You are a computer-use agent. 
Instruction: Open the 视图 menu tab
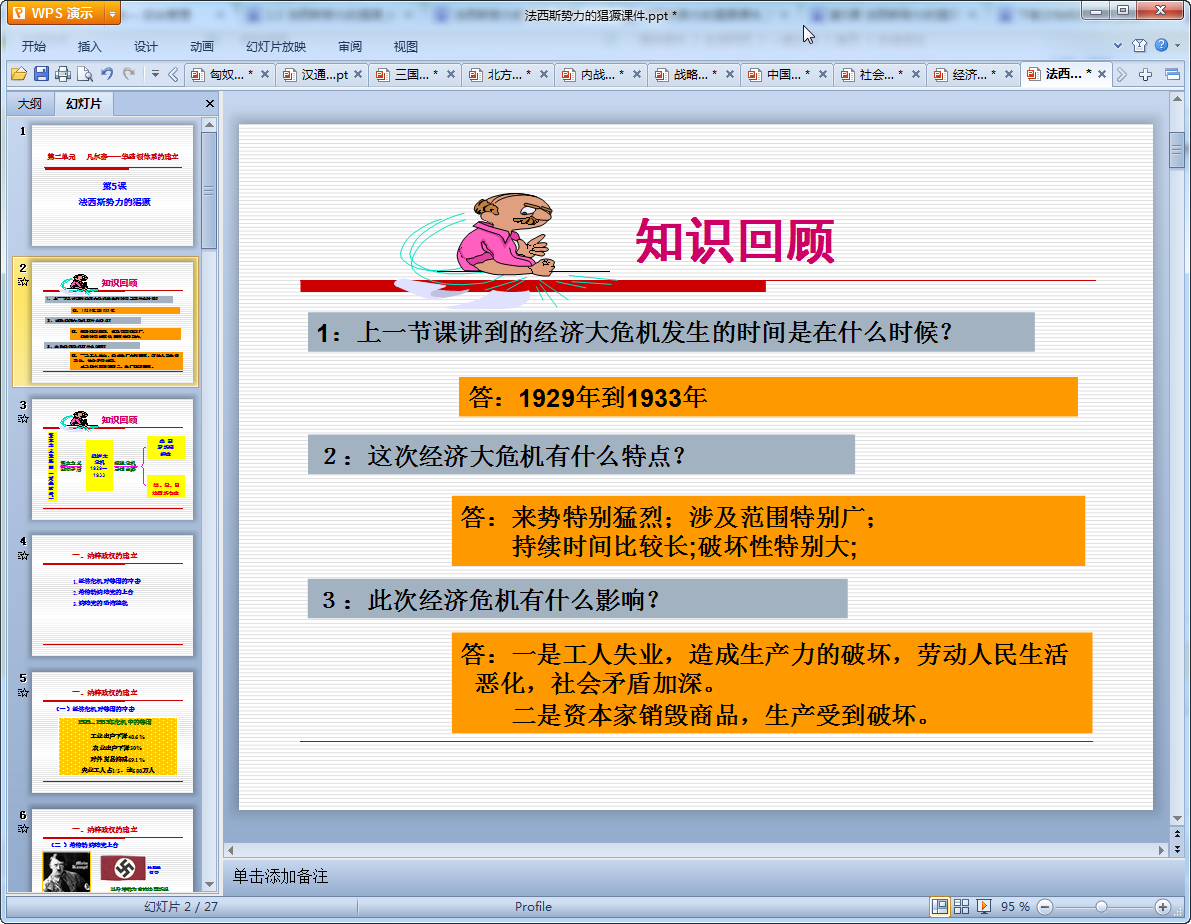pyautogui.click(x=406, y=46)
